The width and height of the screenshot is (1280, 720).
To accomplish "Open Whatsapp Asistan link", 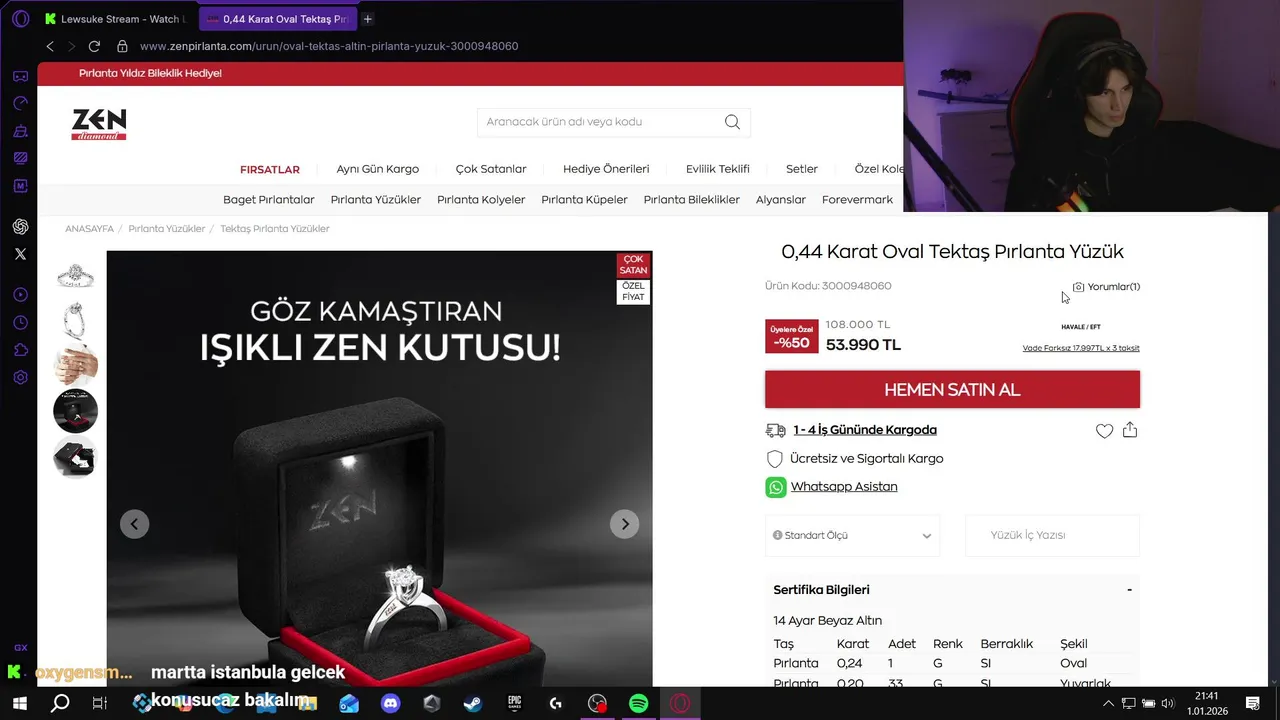I will click(x=844, y=487).
